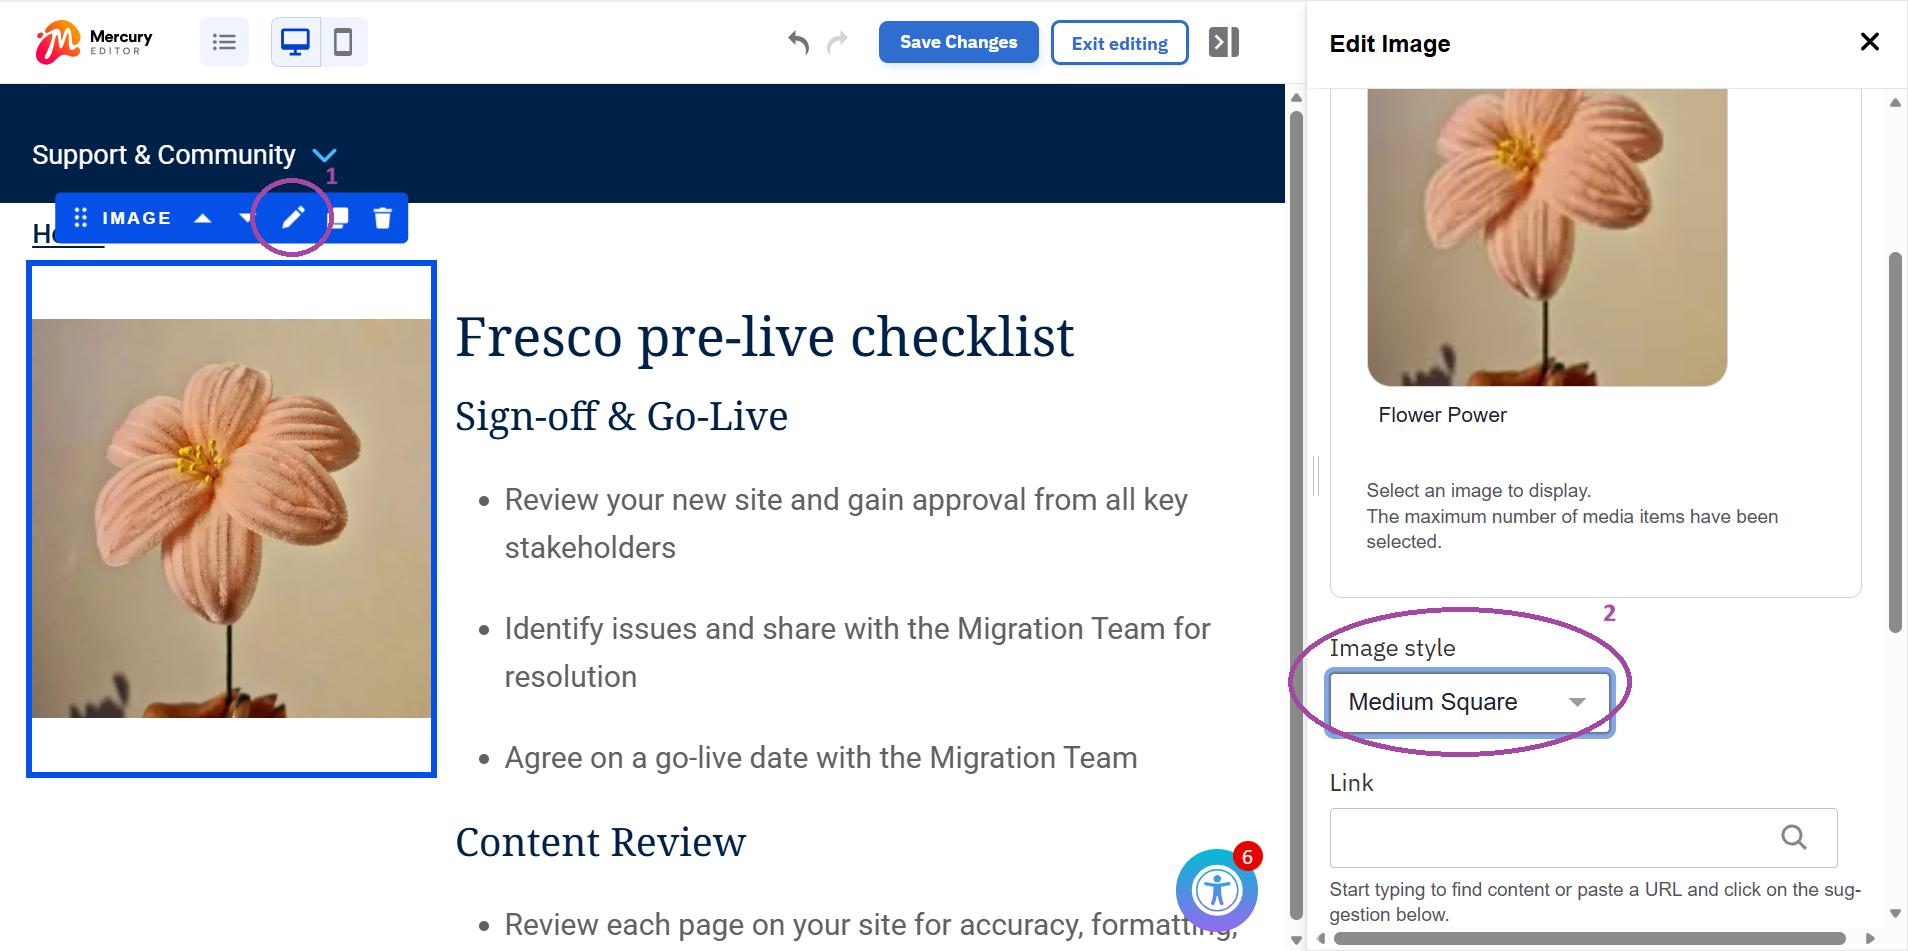Viewport: 1908px width, 951px height.
Task: Open the accessibility widget
Action: click(1216, 889)
